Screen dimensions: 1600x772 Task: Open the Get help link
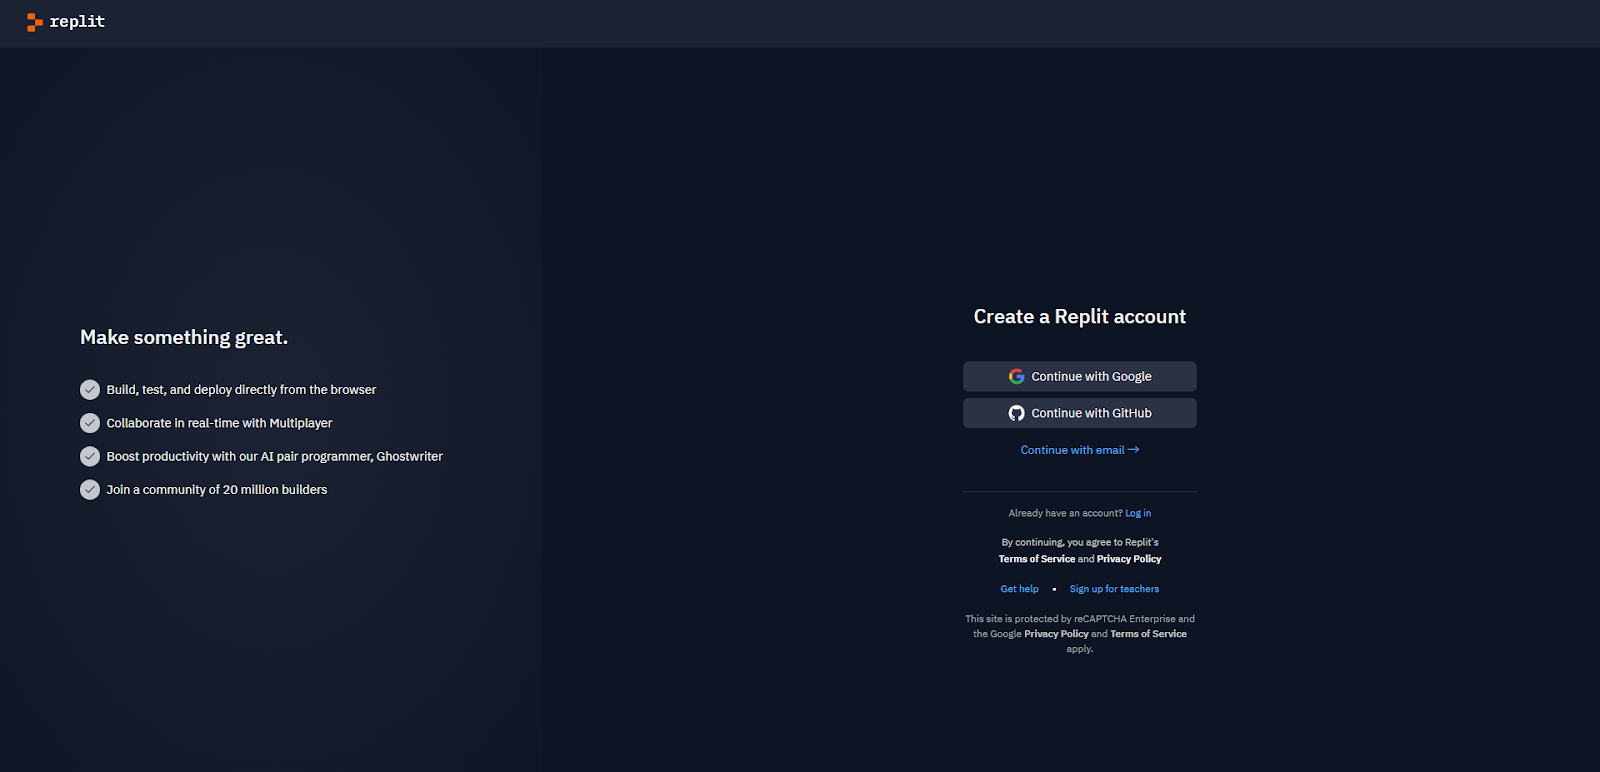point(1019,589)
